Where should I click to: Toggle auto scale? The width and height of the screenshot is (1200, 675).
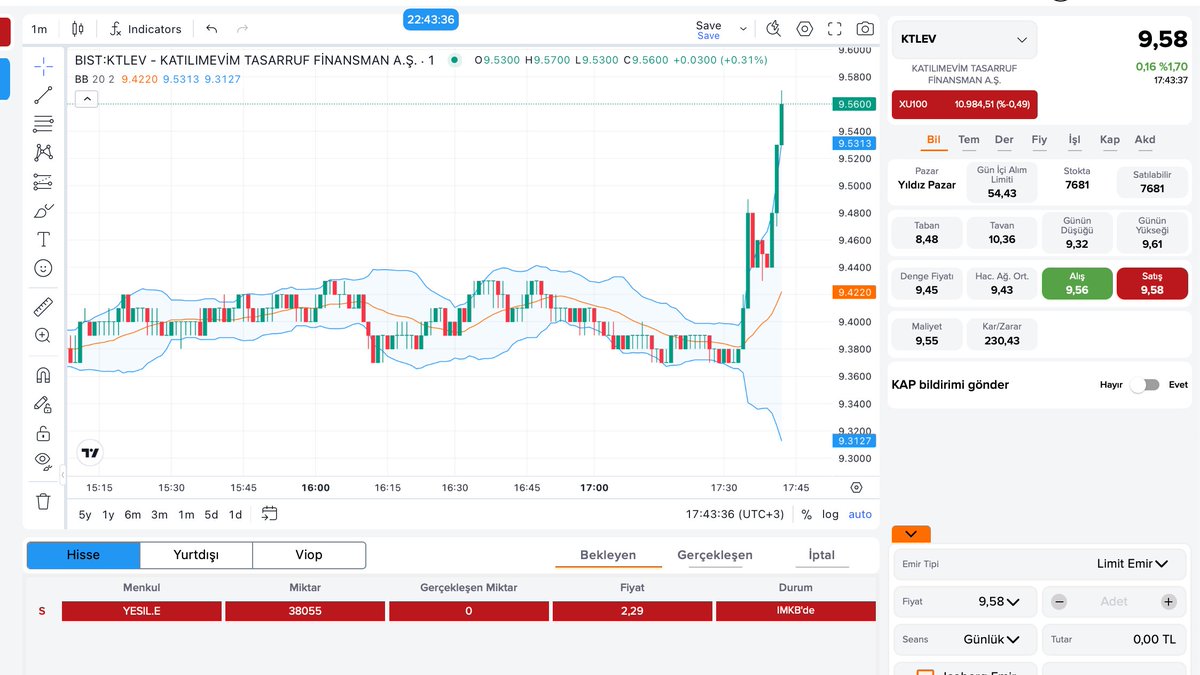click(x=860, y=514)
